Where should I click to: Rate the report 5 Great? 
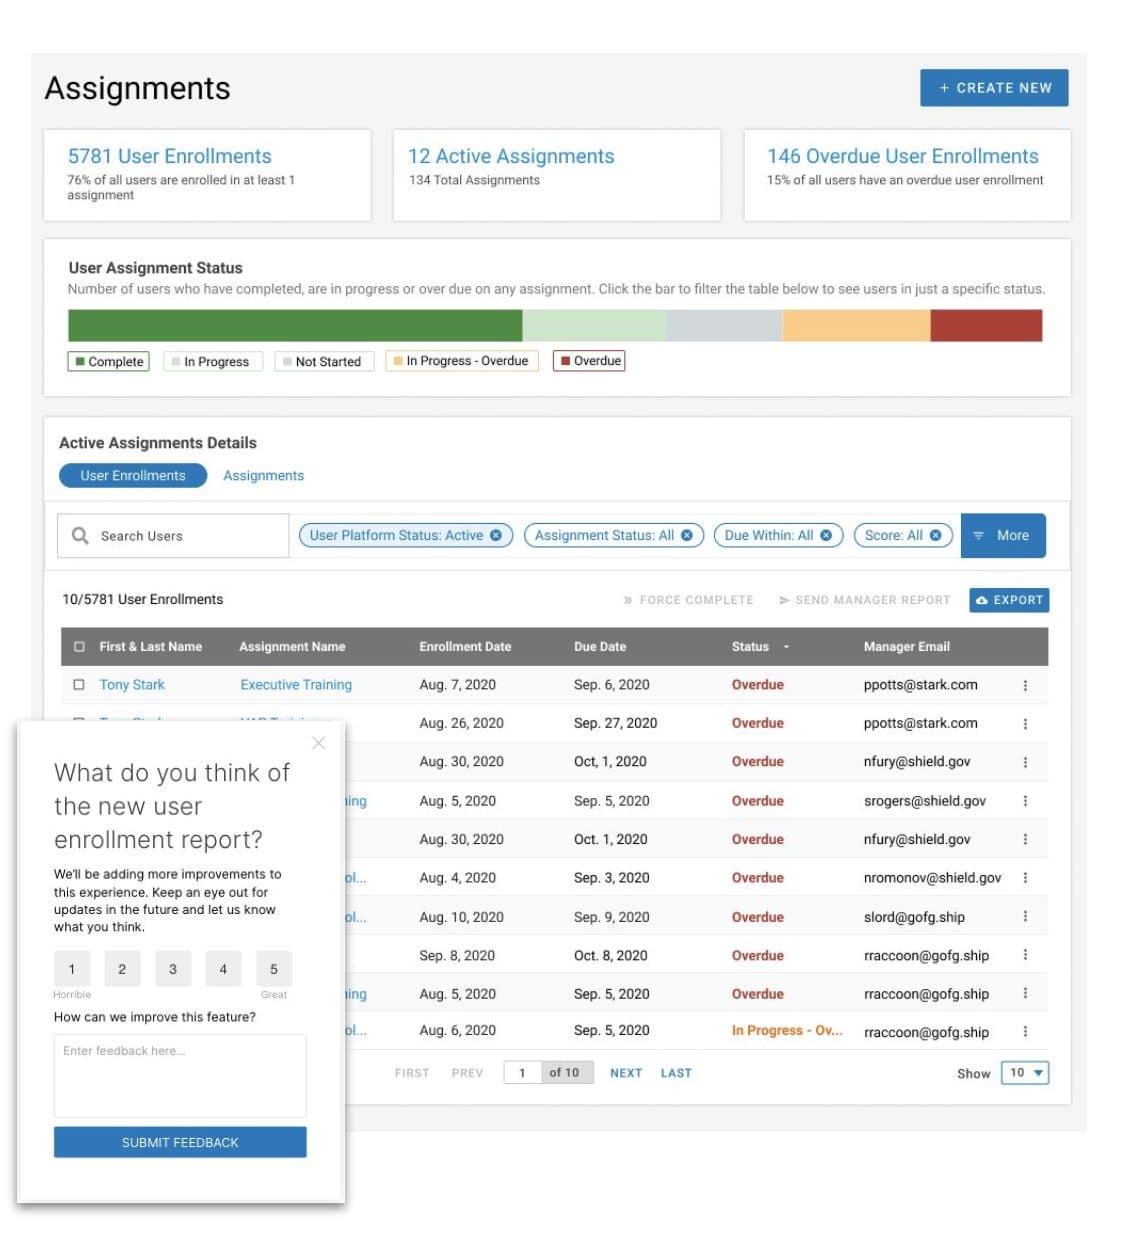point(274,968)
